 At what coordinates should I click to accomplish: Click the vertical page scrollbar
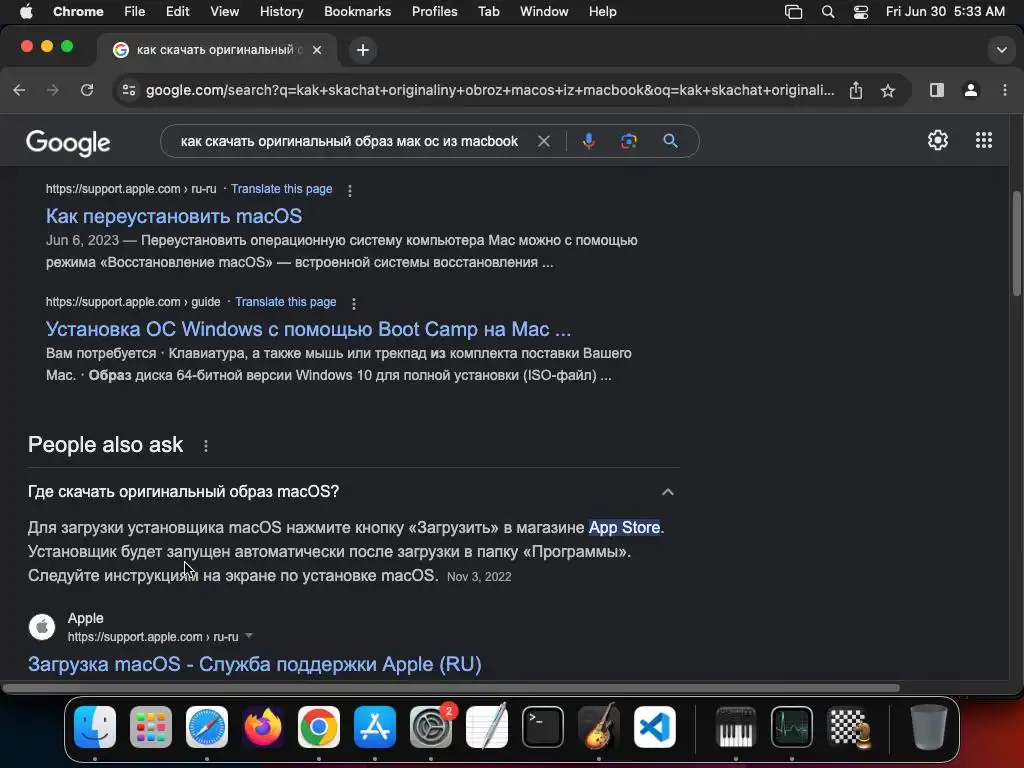point(1017,243)
